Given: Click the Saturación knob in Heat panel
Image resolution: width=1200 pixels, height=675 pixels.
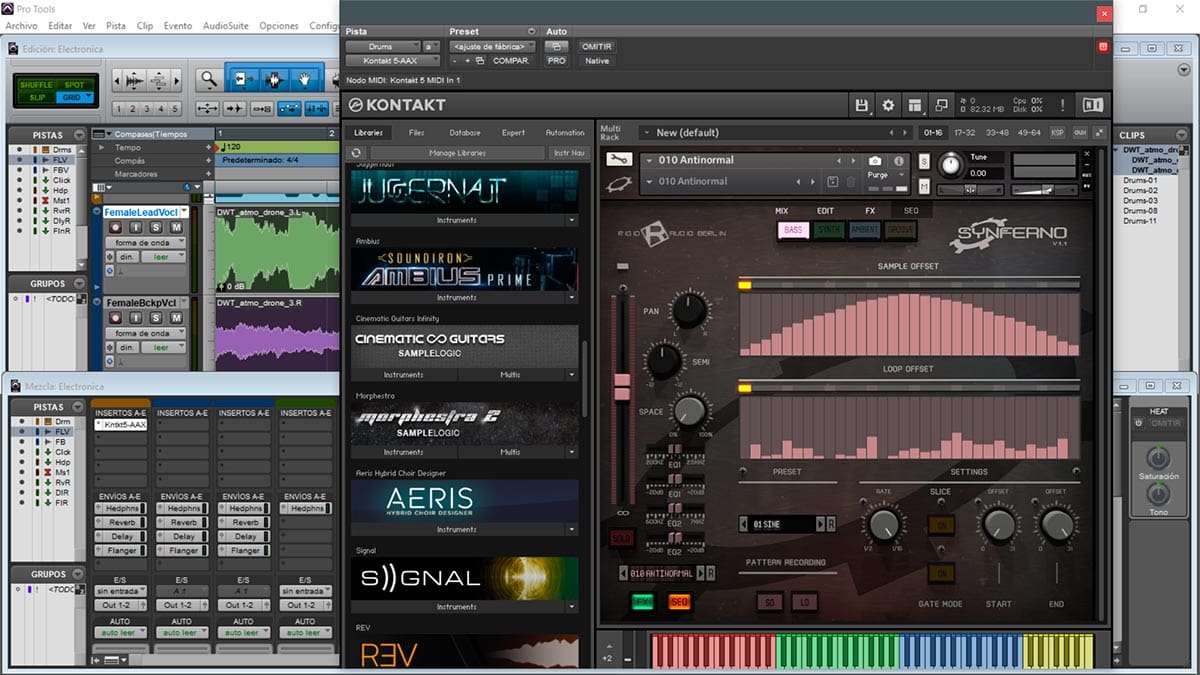Looking at the screenshot, I should coord(1158,460).
